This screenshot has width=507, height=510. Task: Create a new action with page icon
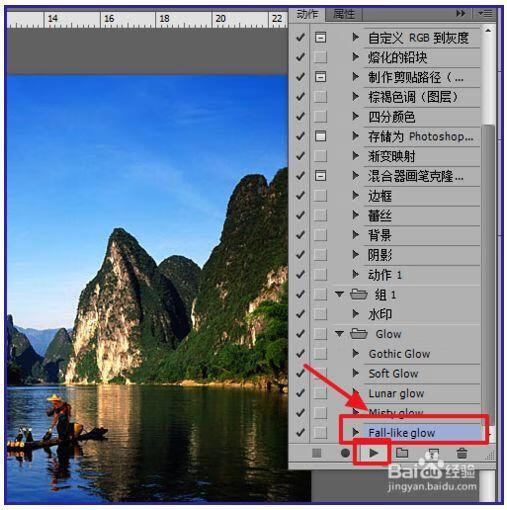(433, 453)
